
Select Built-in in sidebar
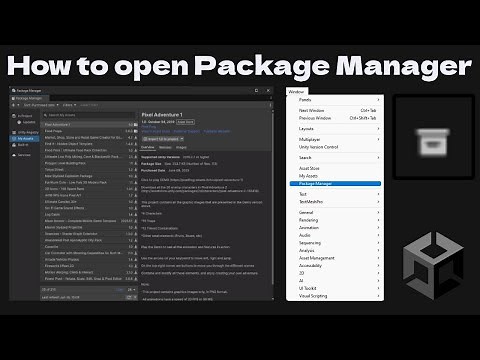[x=23, y=145]
